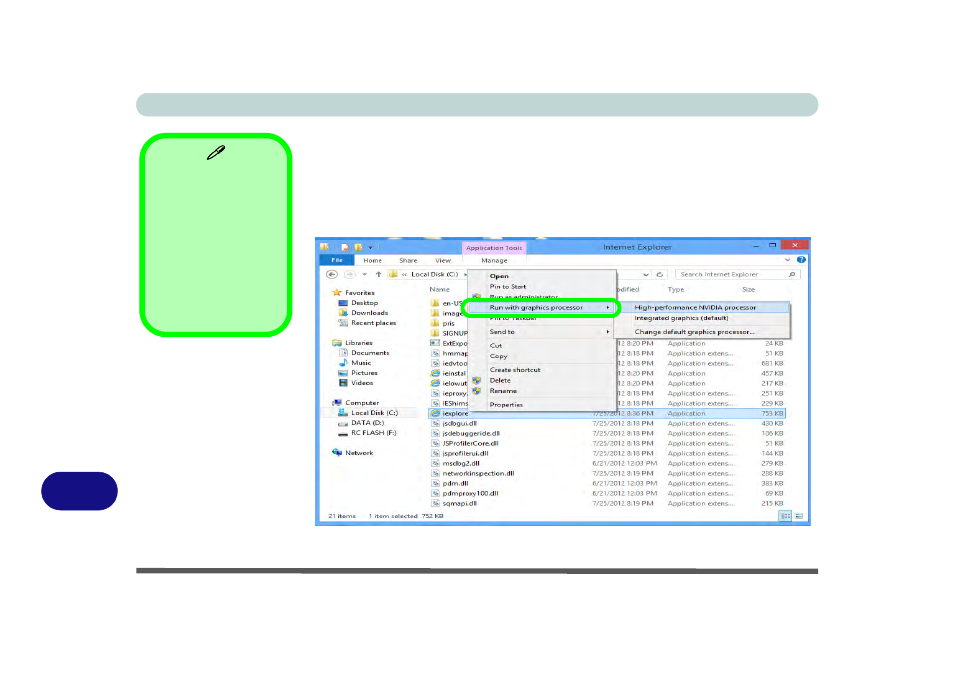Choose Change default graphics processor...
Screen dimensions: 954x673
[x=703, y=332]
